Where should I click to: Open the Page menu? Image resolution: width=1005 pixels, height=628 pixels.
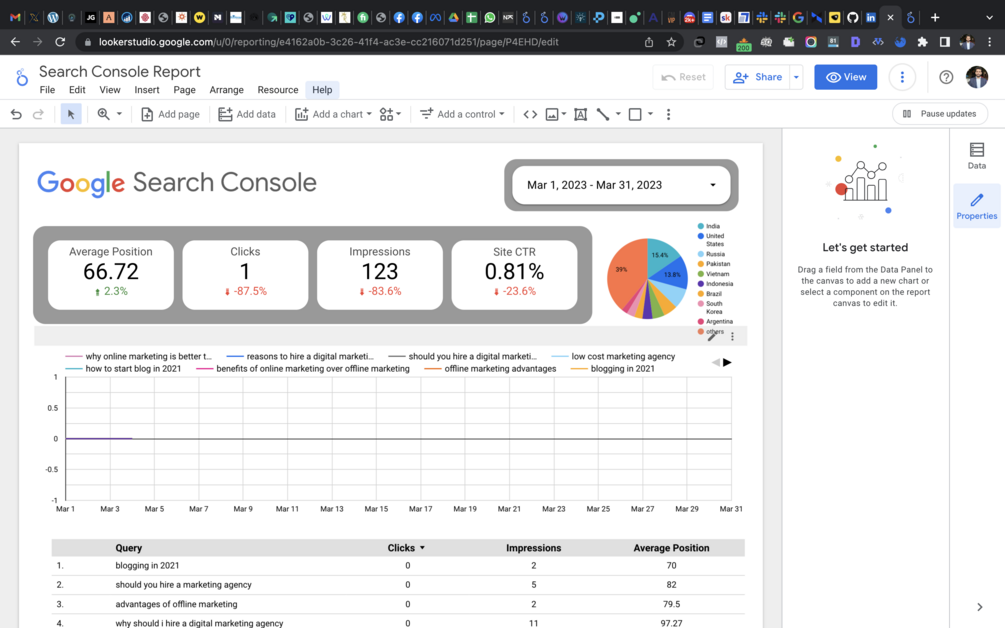coord(185,90)
